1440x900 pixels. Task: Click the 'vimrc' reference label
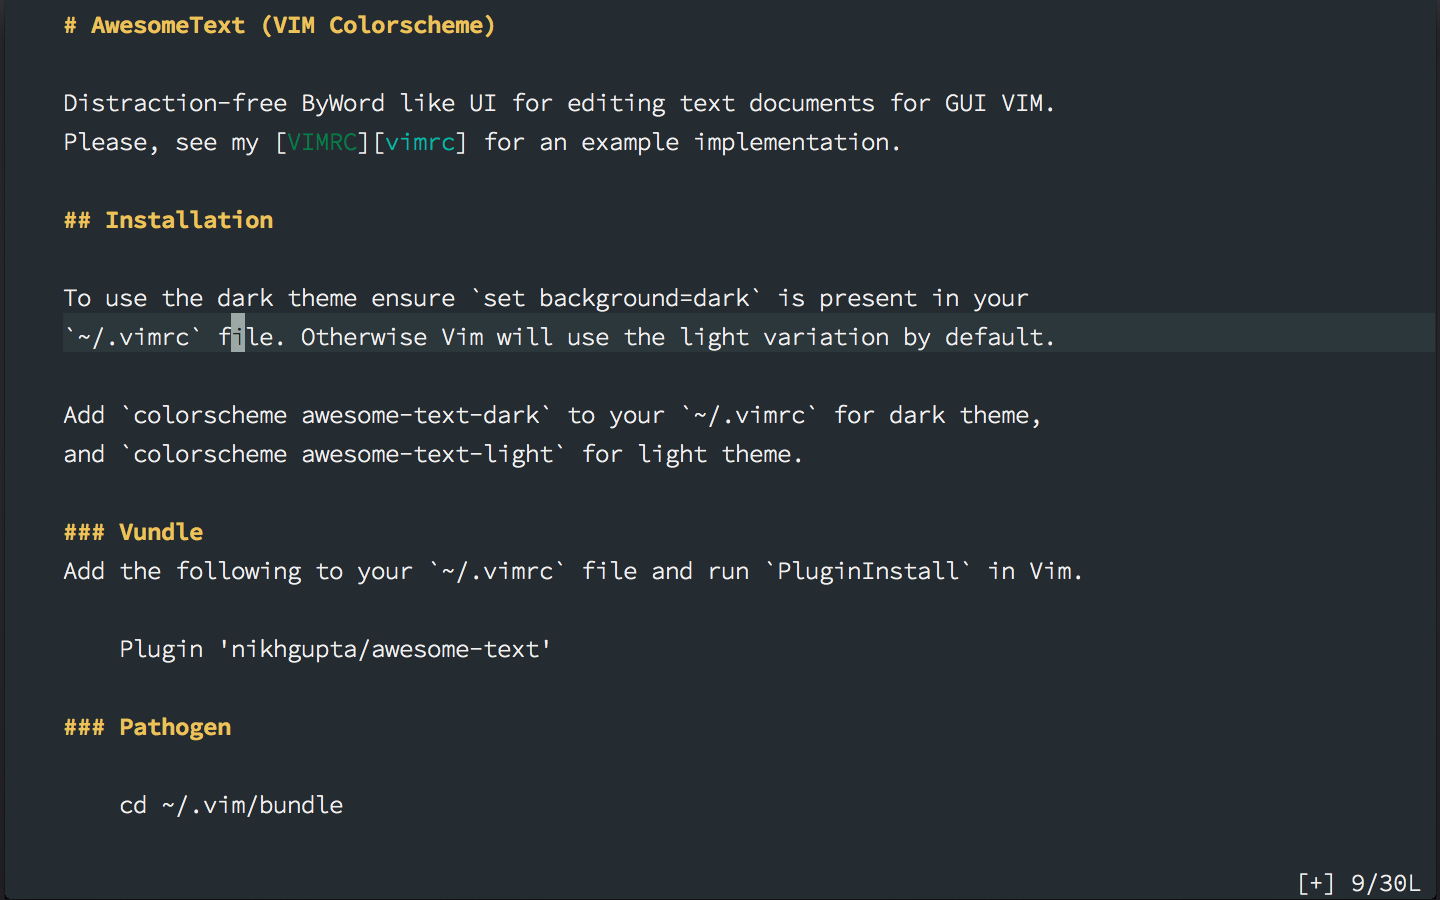(420, 142)
